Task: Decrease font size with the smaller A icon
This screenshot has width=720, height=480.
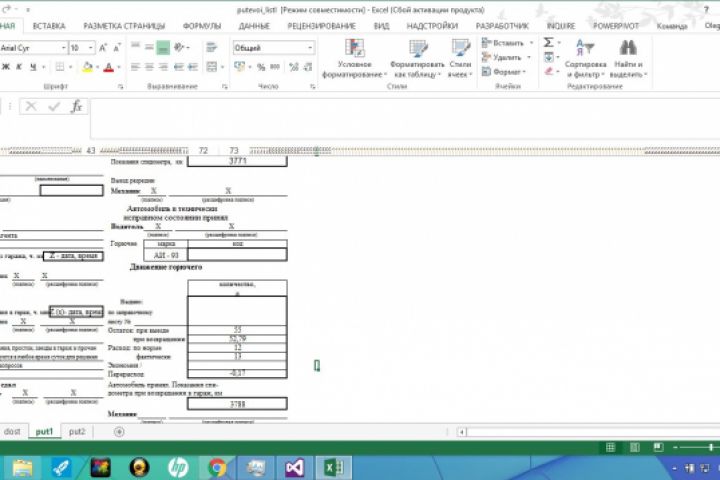Action: click(x=117, y=48)
